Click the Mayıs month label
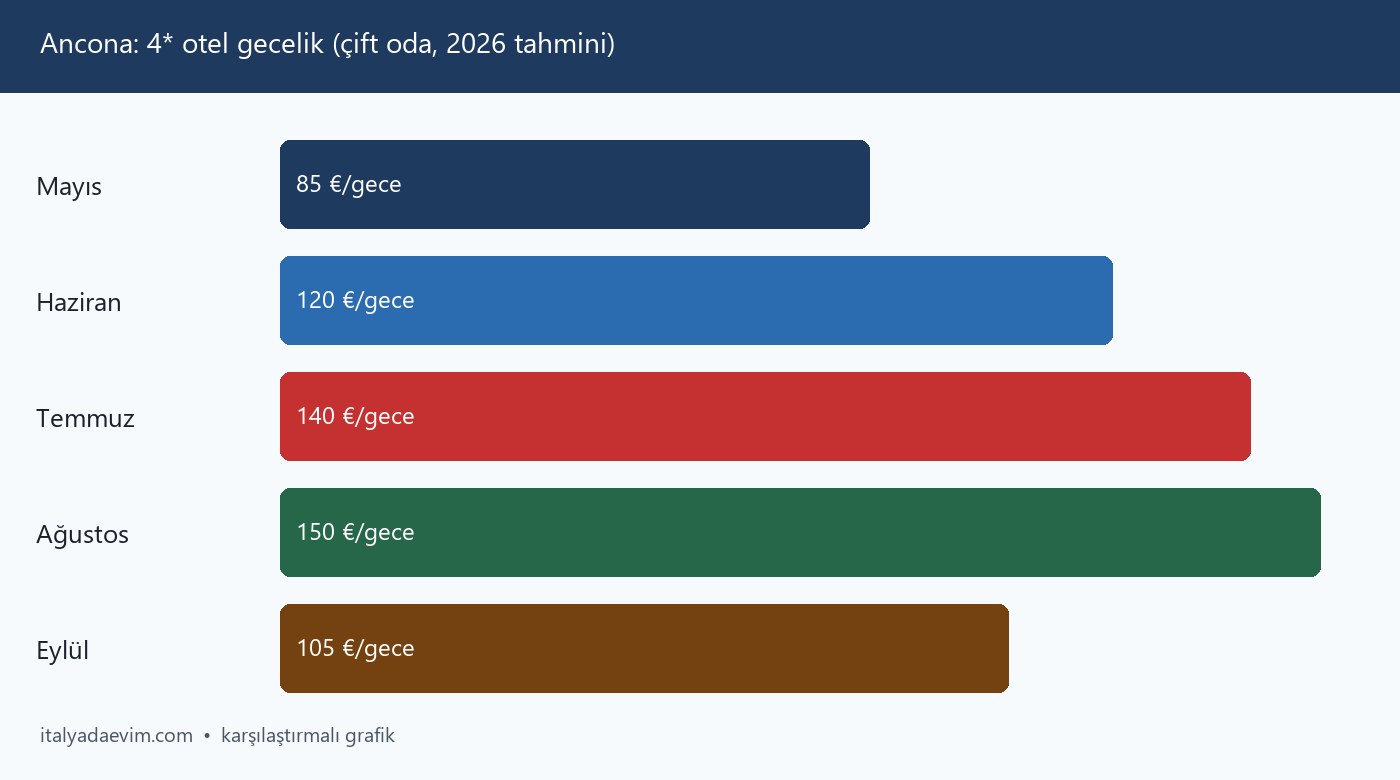This screenshot has height=780, width=1400. click(x=69, y=187)
